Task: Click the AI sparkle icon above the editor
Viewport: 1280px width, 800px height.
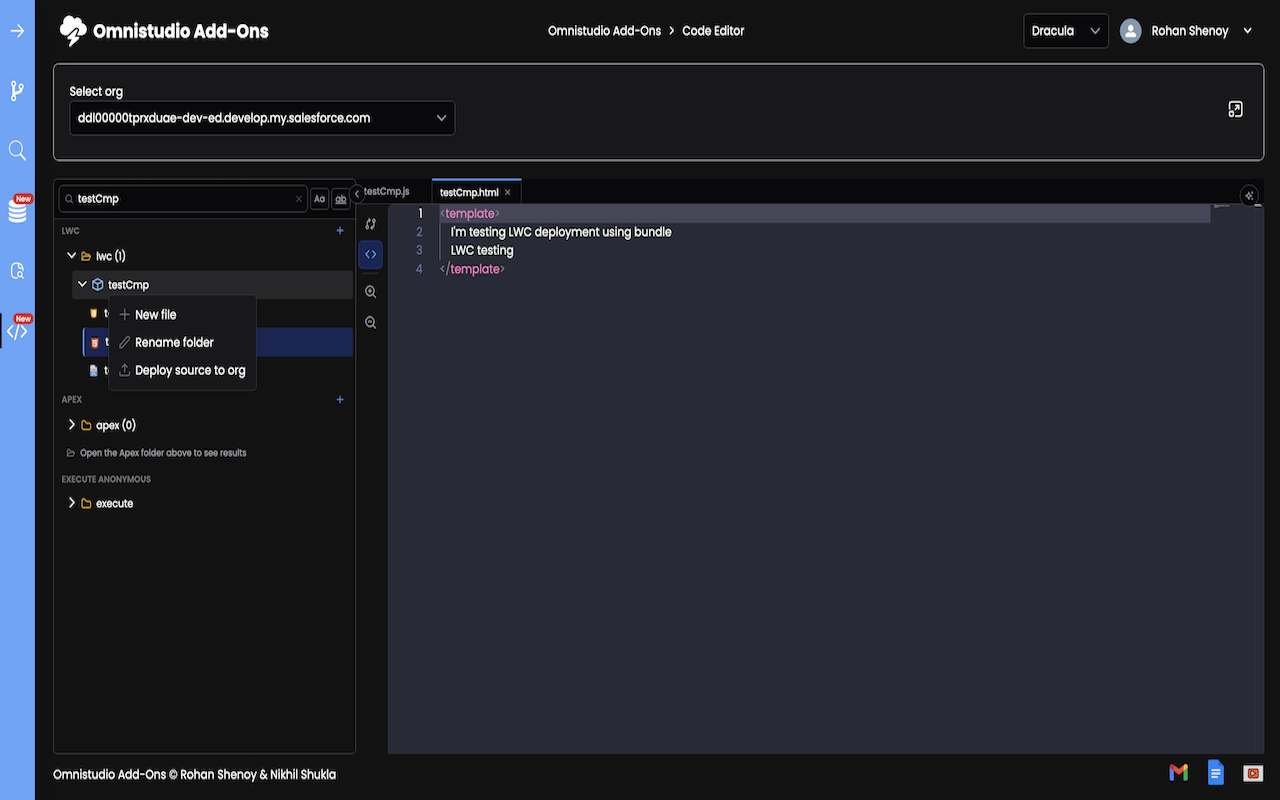Action: (x=1249, y=195)
